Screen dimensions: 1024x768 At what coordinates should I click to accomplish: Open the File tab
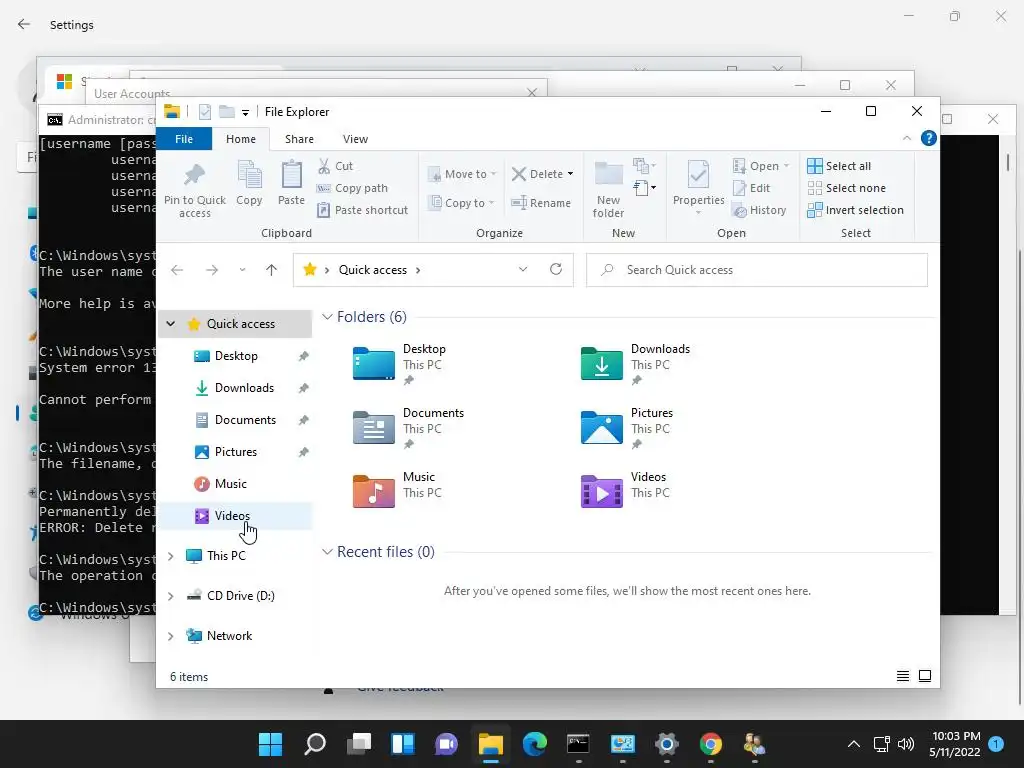pos(184,138)
